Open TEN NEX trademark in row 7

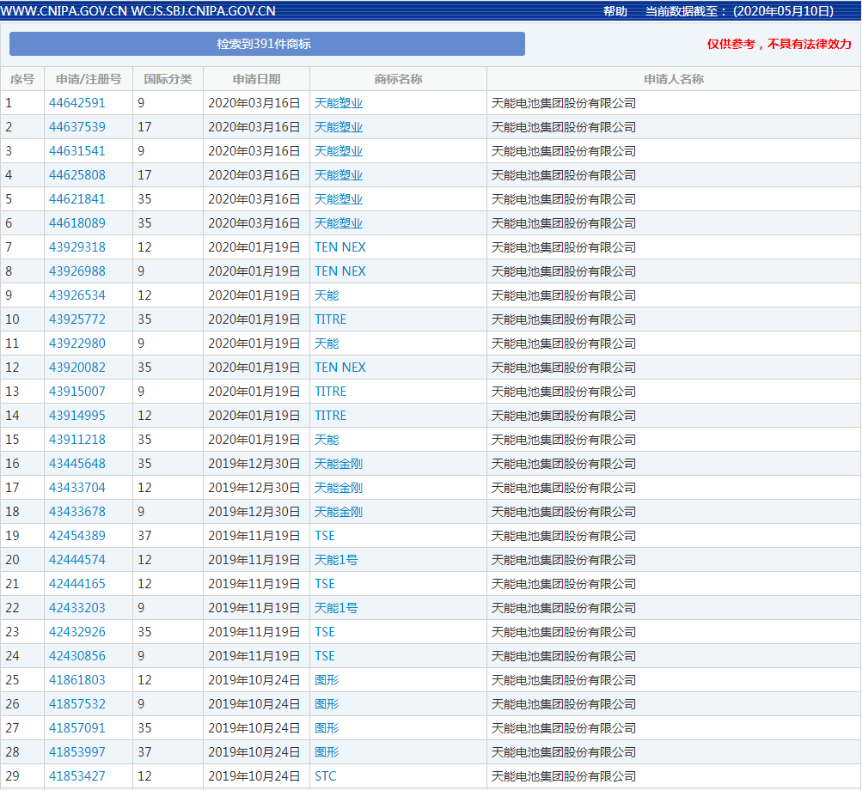point(340,247)
